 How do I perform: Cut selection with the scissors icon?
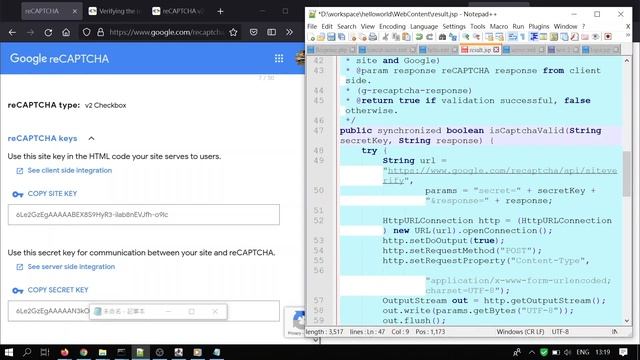pos(385,37)
